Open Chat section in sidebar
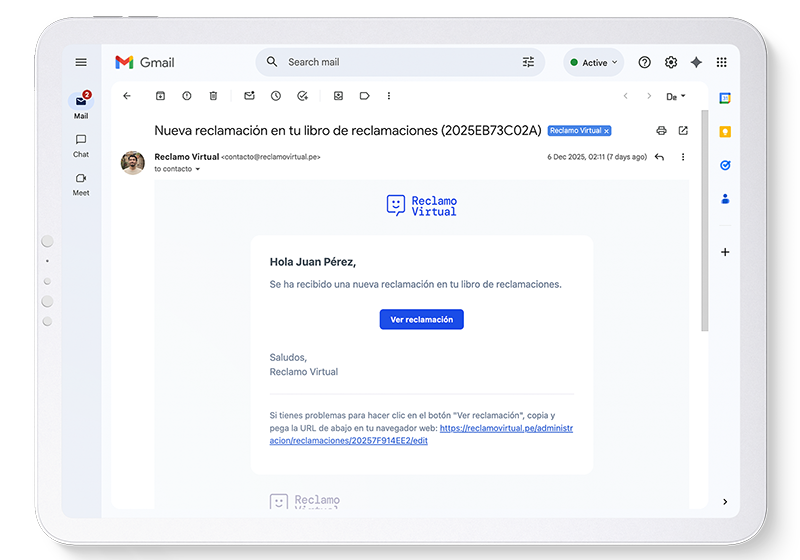This screenshot has height=560, width=800. (81, 146)
